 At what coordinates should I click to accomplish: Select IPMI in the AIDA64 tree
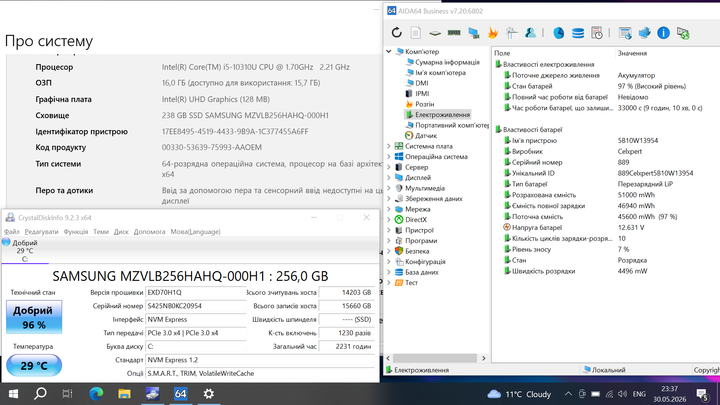tap(422, 94)
